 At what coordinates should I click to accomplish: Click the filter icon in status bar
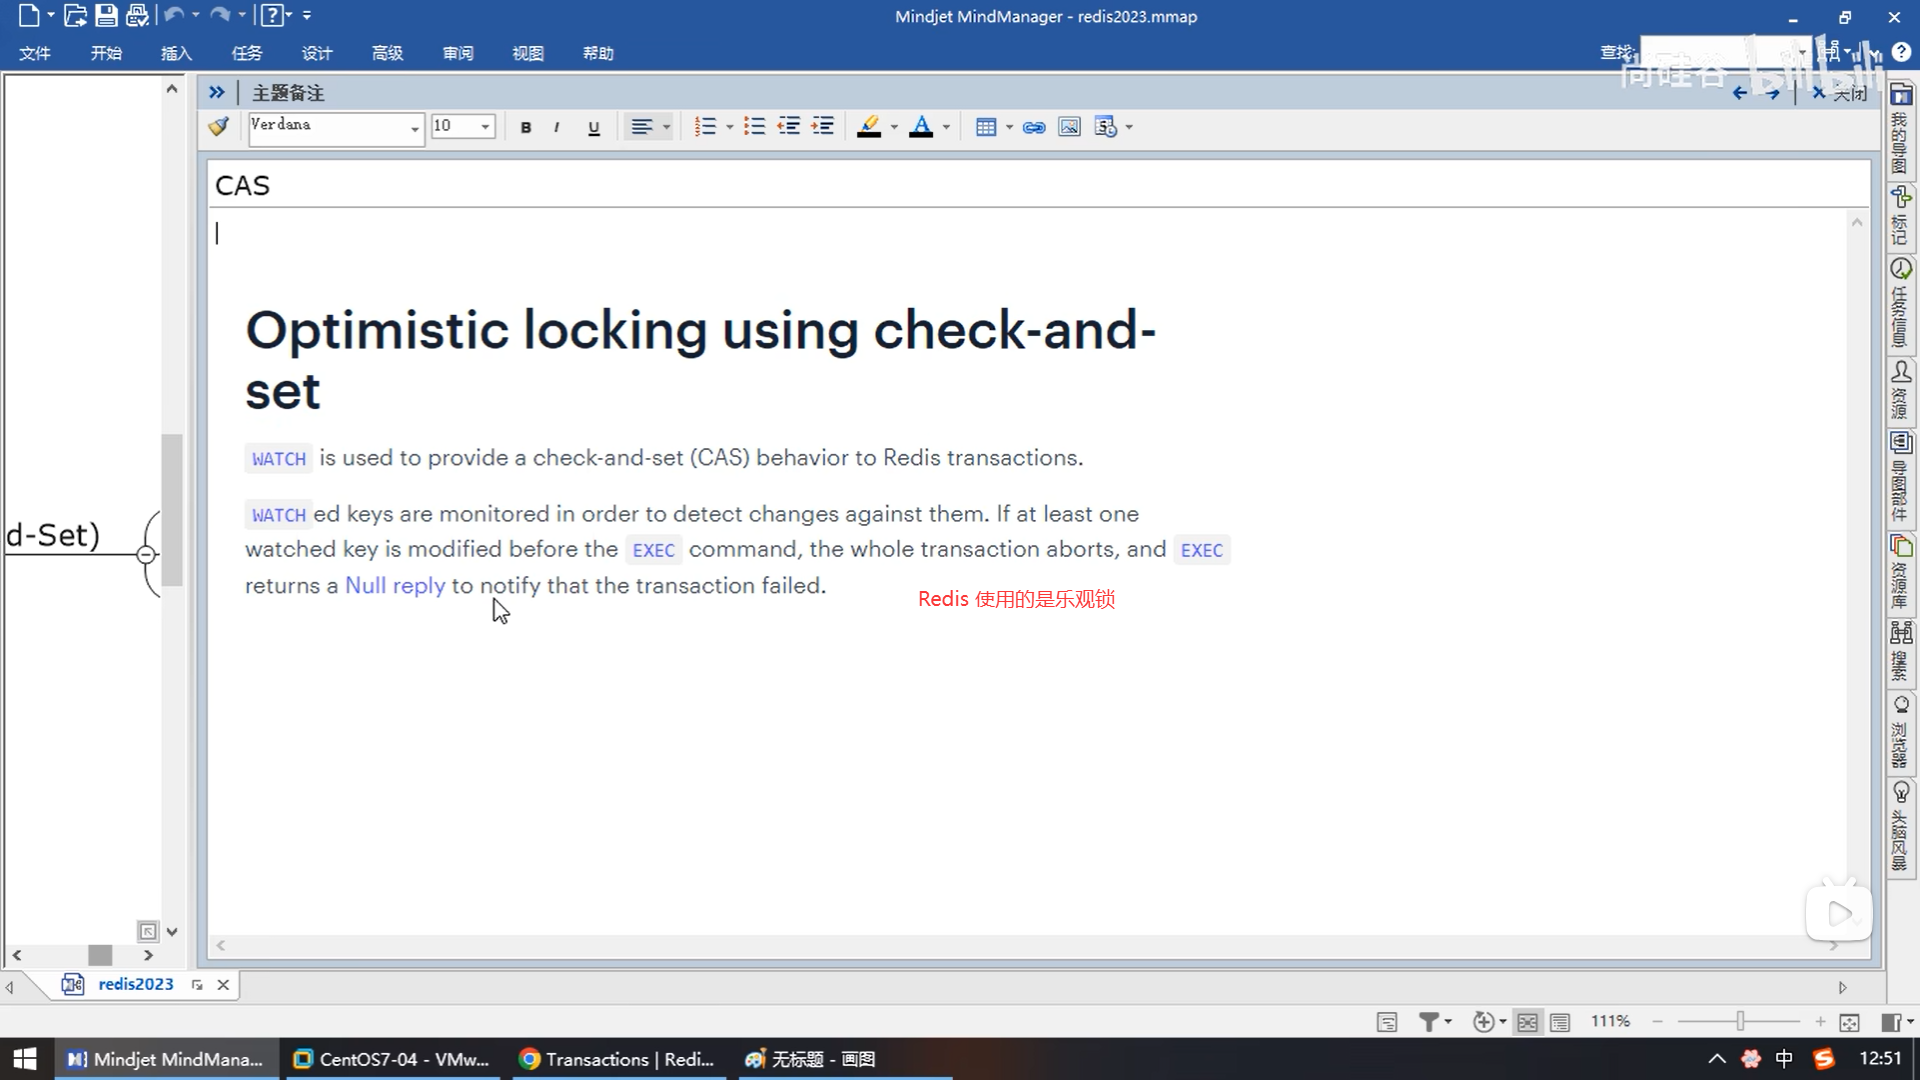(1429, 1021)
